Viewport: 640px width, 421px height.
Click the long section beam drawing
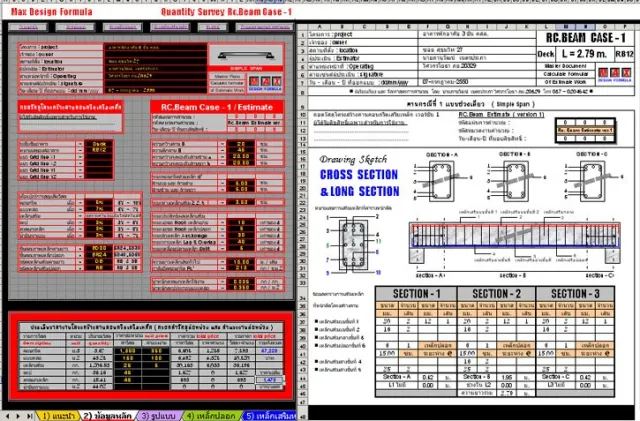[515, 242]
